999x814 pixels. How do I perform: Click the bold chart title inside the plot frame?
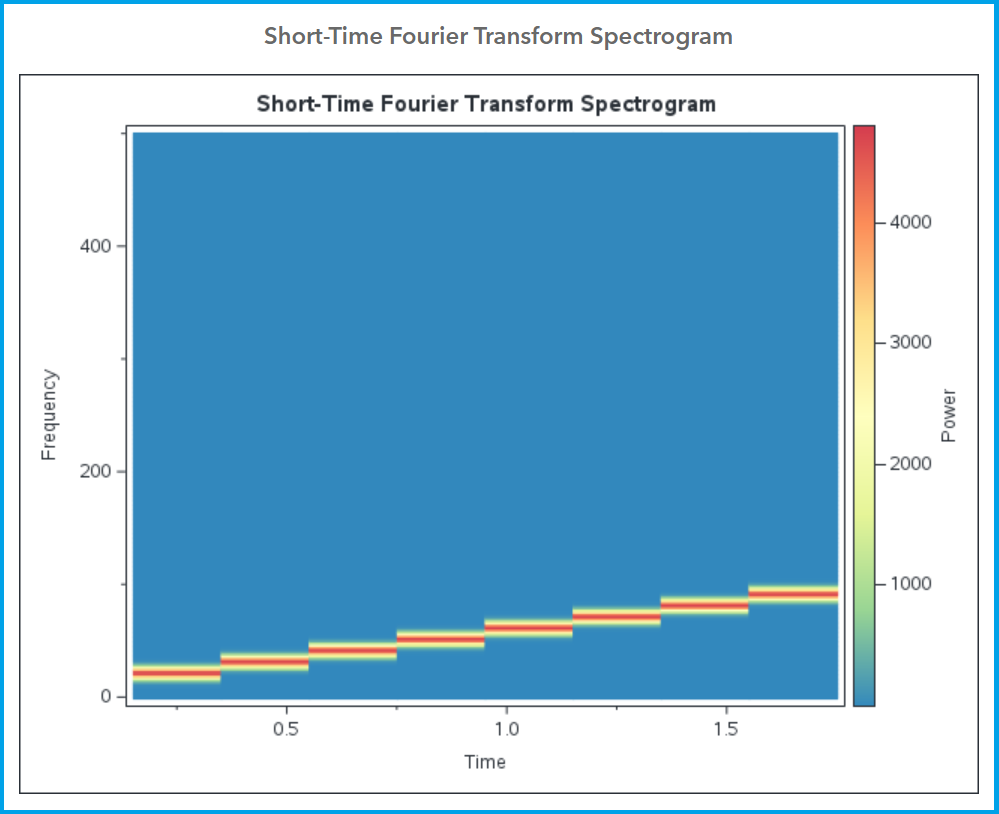click(486, 104)
